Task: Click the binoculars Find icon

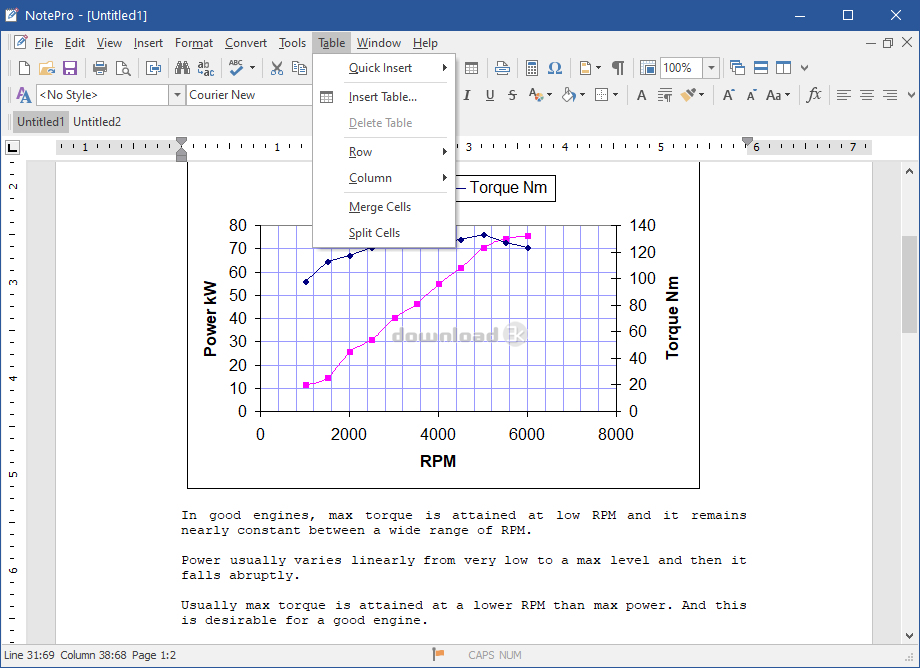Action: point(182,68)
